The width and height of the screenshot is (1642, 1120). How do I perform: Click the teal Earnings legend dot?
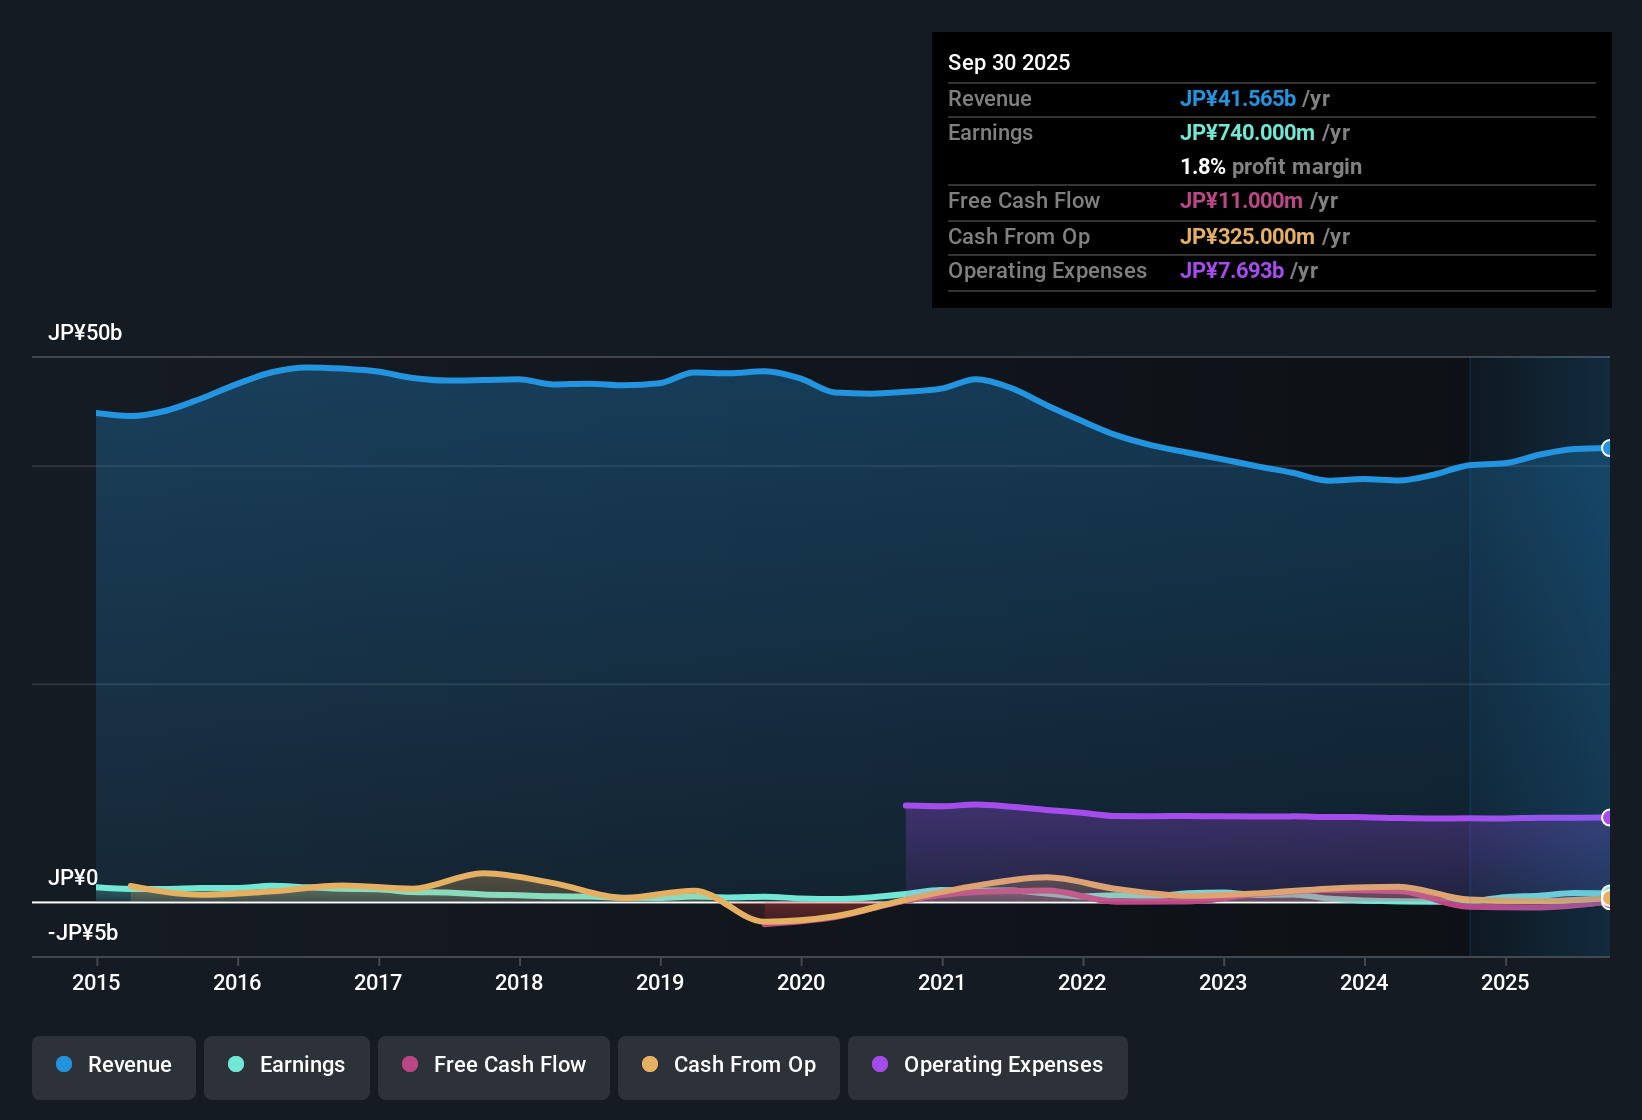(x=236, y=1065)
